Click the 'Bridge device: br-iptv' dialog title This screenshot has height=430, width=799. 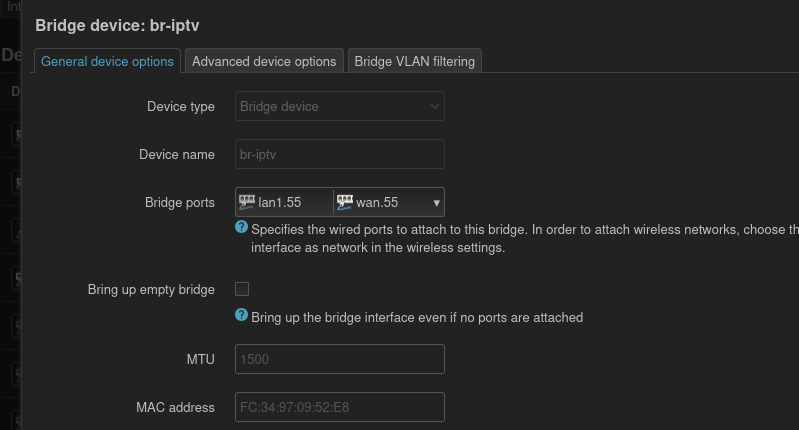[x=117, y=25]
